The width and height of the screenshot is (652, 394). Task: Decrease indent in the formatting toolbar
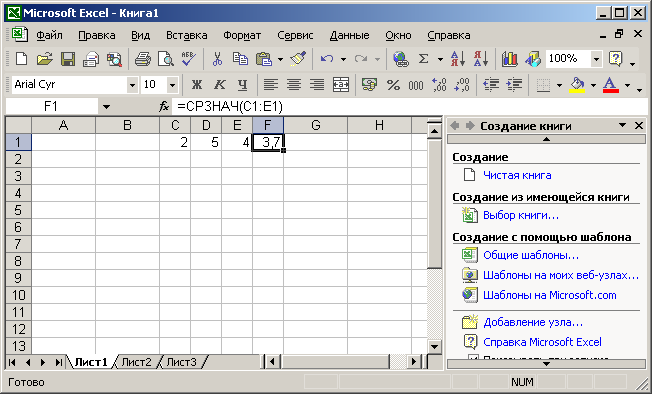coord(491,85)
